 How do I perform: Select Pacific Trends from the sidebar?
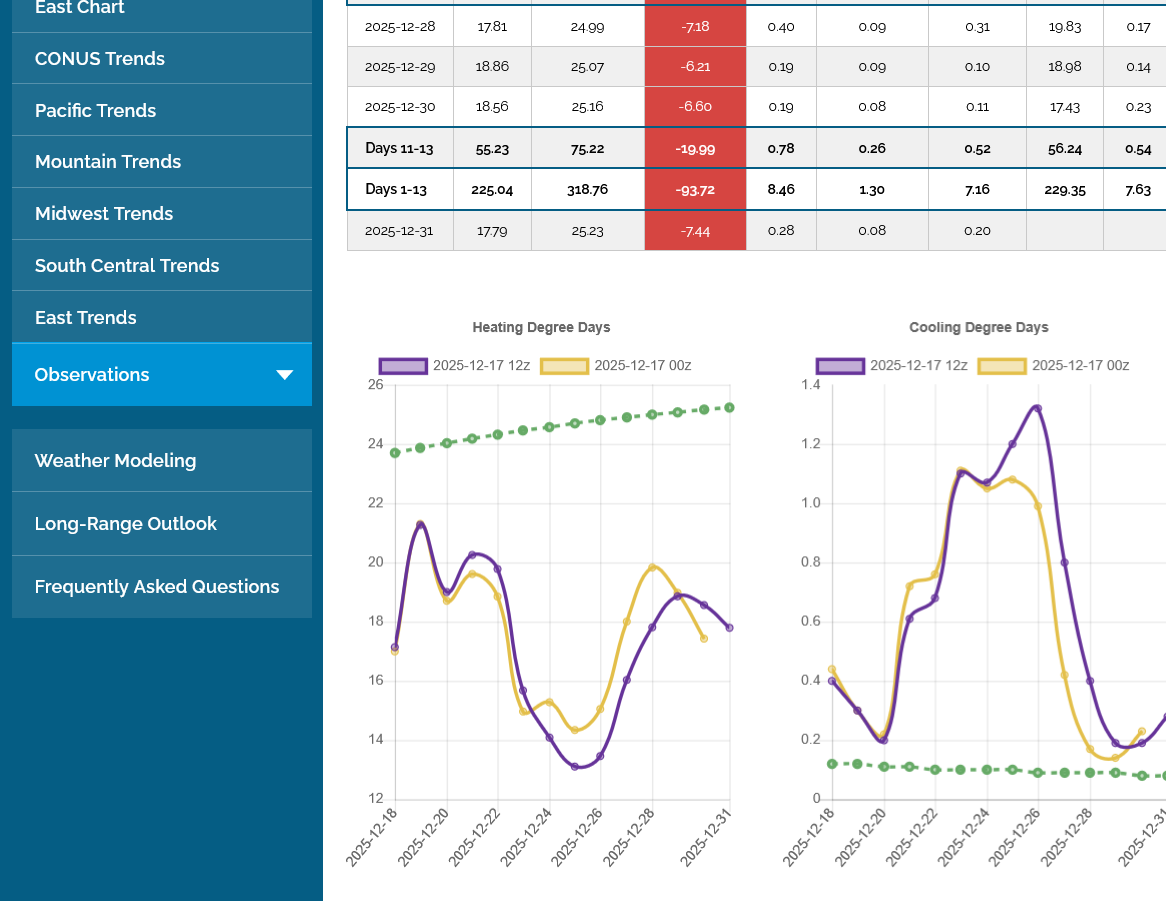point(96,111)
